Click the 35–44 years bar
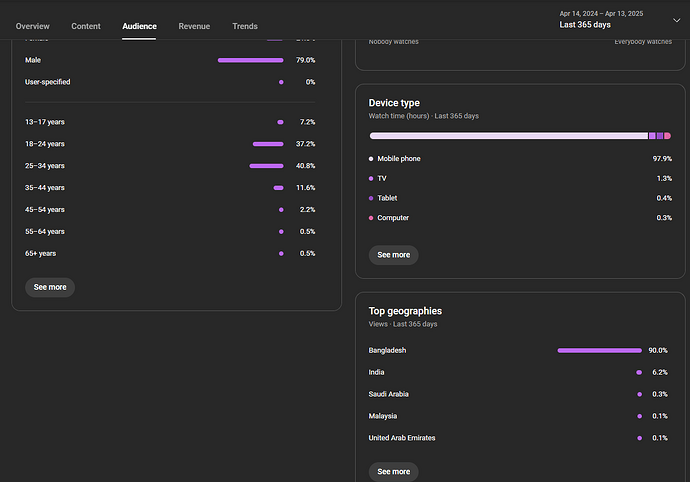Viewport: 690px width, 482px height. (279, 188)
